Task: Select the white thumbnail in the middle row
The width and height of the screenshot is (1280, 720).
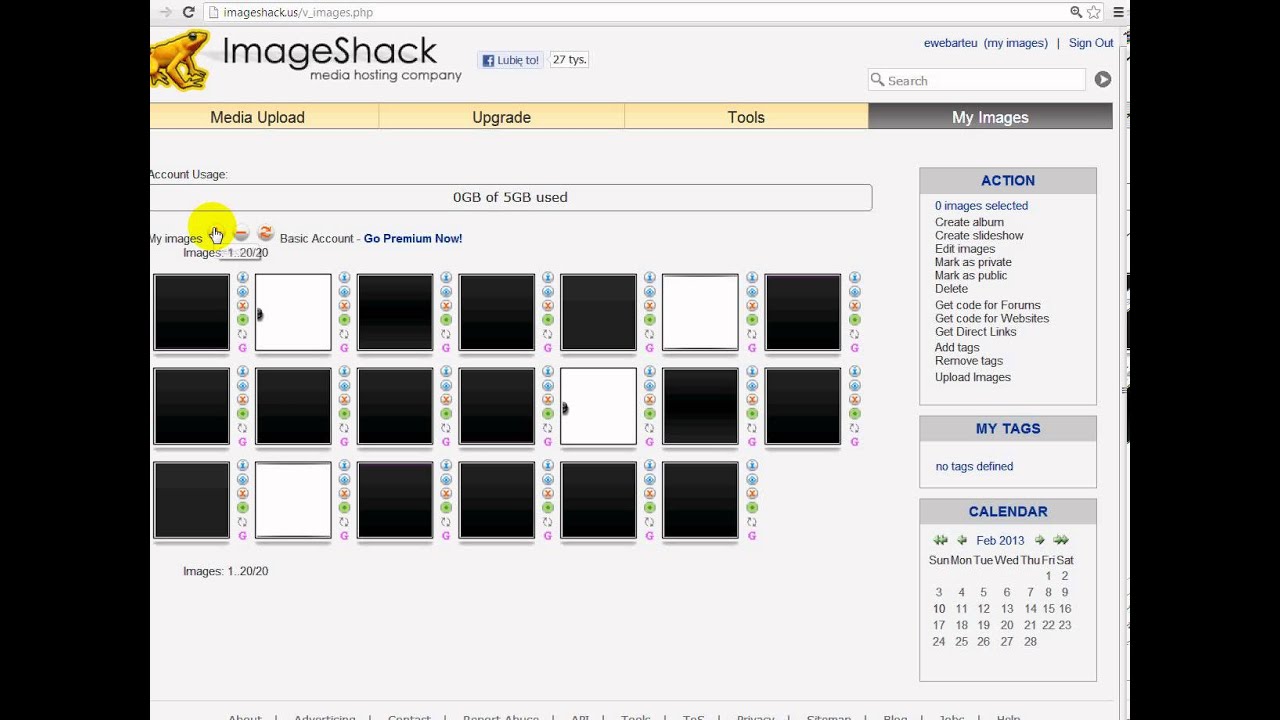Action: 598,406
